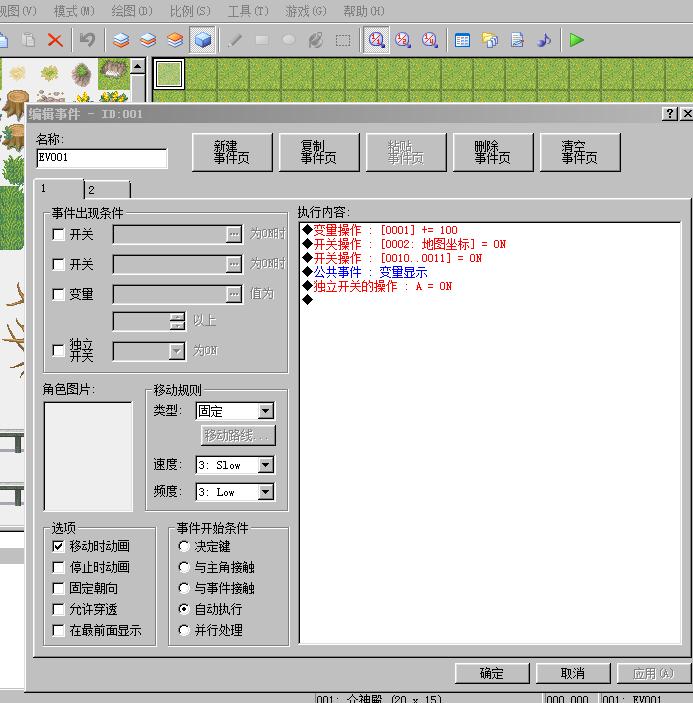
Task: Click the red X delete icon
Action: coord(55,40)
